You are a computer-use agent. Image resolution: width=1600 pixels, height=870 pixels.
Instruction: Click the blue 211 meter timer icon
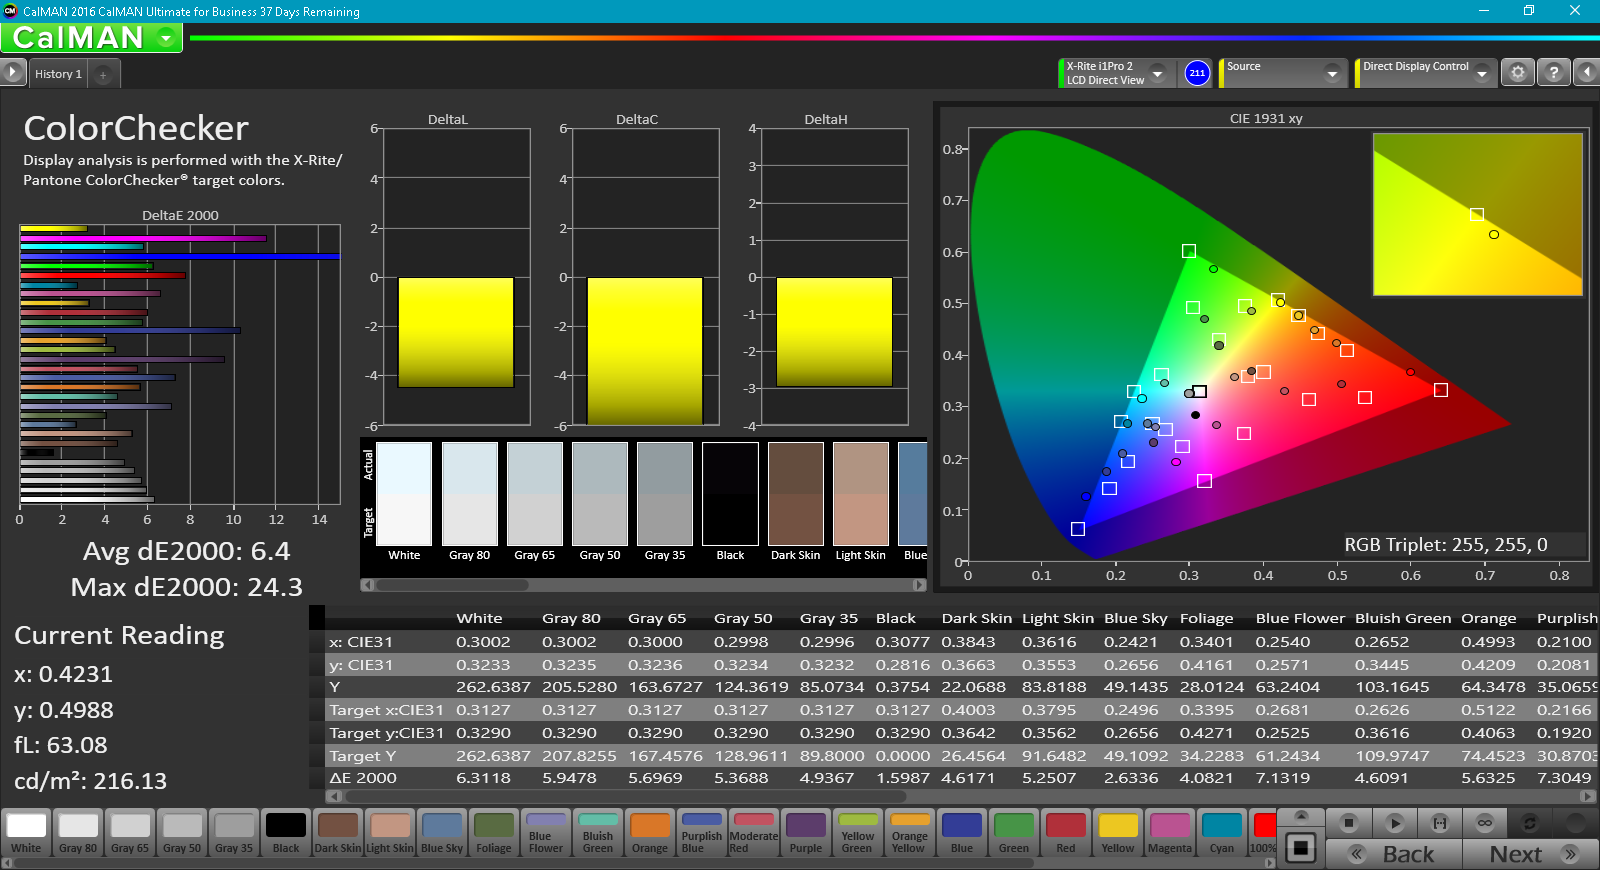point(1197,73)
